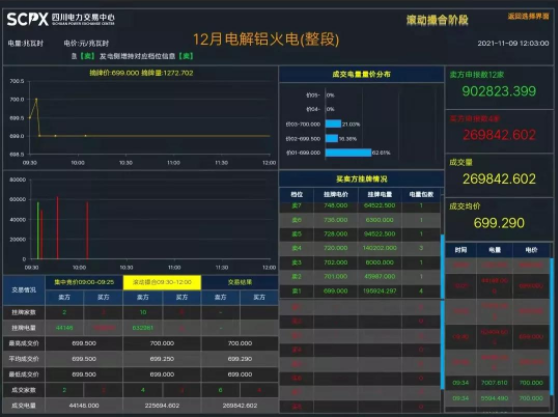This screenshot has height=417, width=558.
Task: Click the tallest red bar in volume chart
Action: [x=57, y=227]
